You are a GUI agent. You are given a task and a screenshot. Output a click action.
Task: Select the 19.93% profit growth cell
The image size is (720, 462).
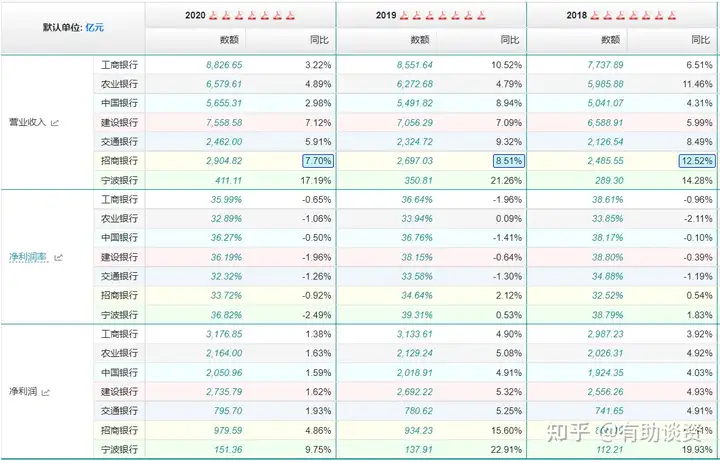pyautogui.click(x=698, y=450)
